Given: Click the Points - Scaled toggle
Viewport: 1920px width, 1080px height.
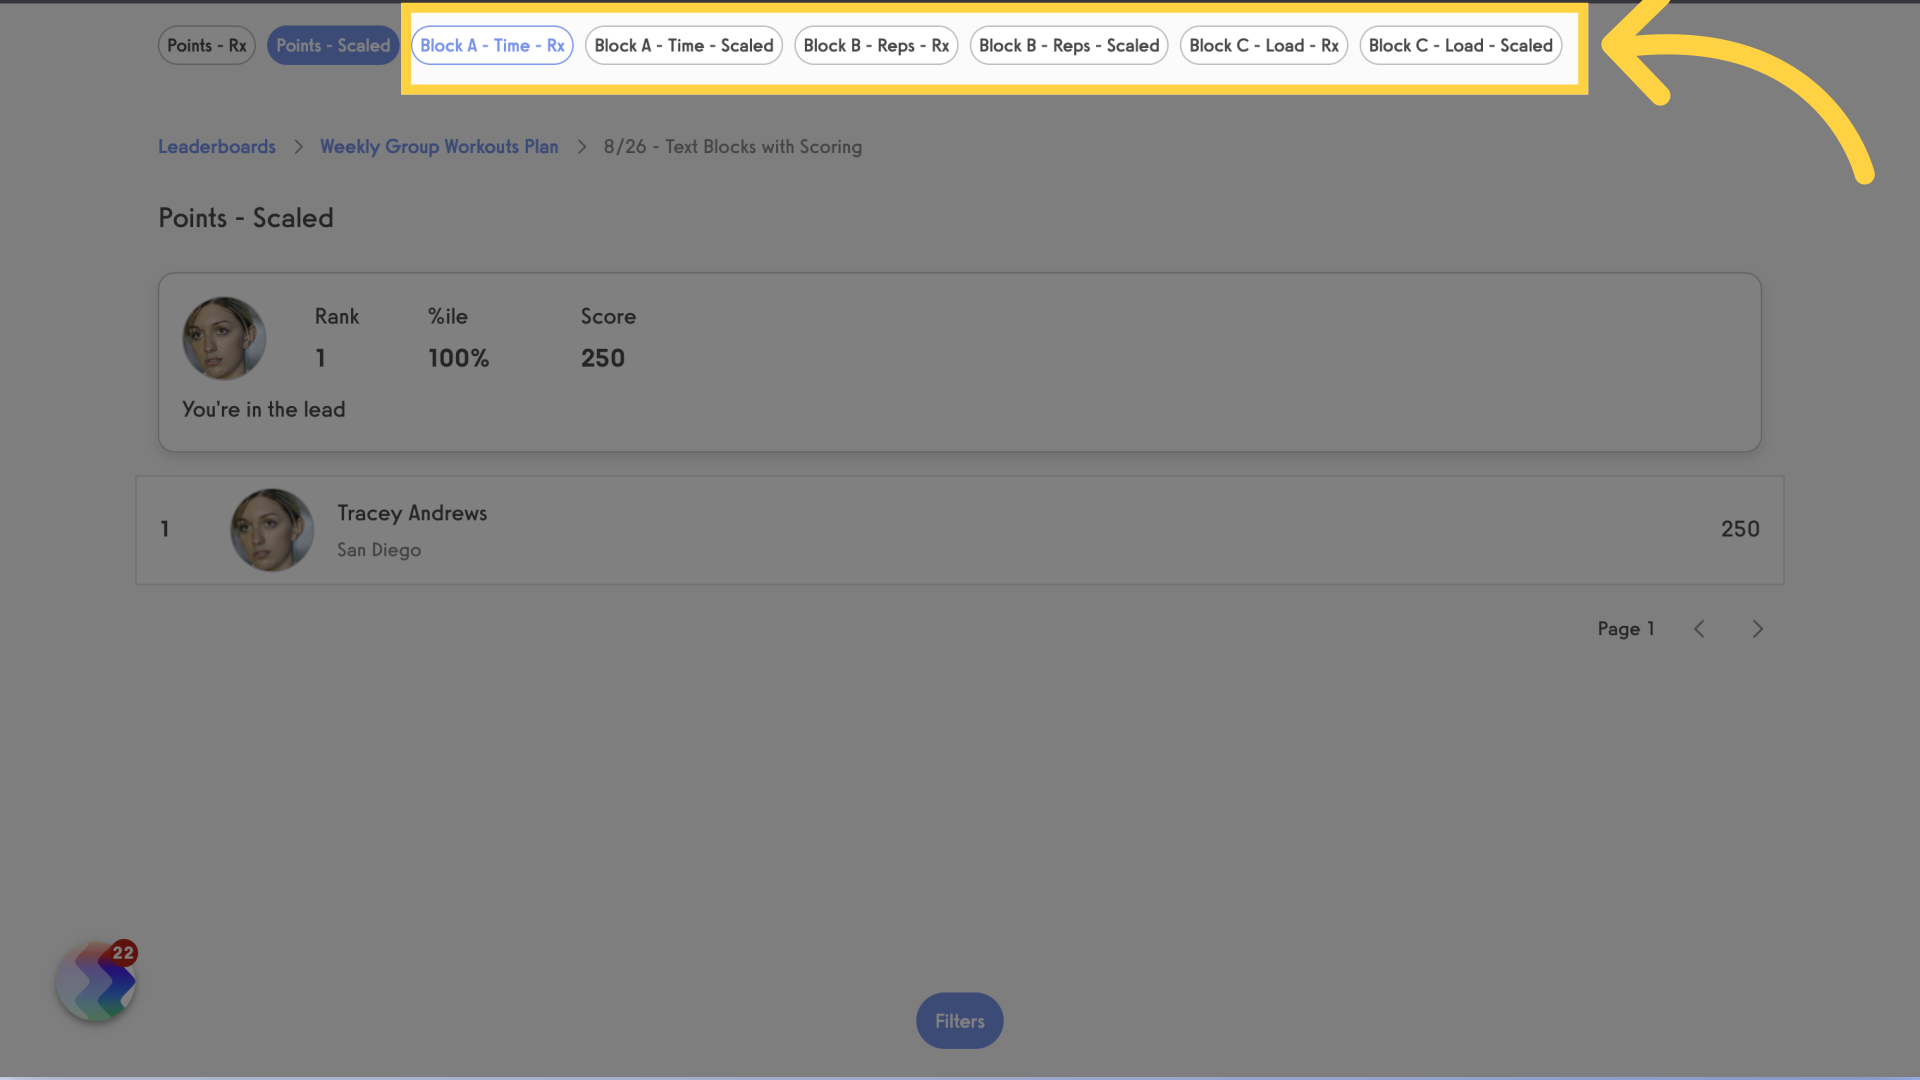Looking at the screenshot, I should coord(332,44).
